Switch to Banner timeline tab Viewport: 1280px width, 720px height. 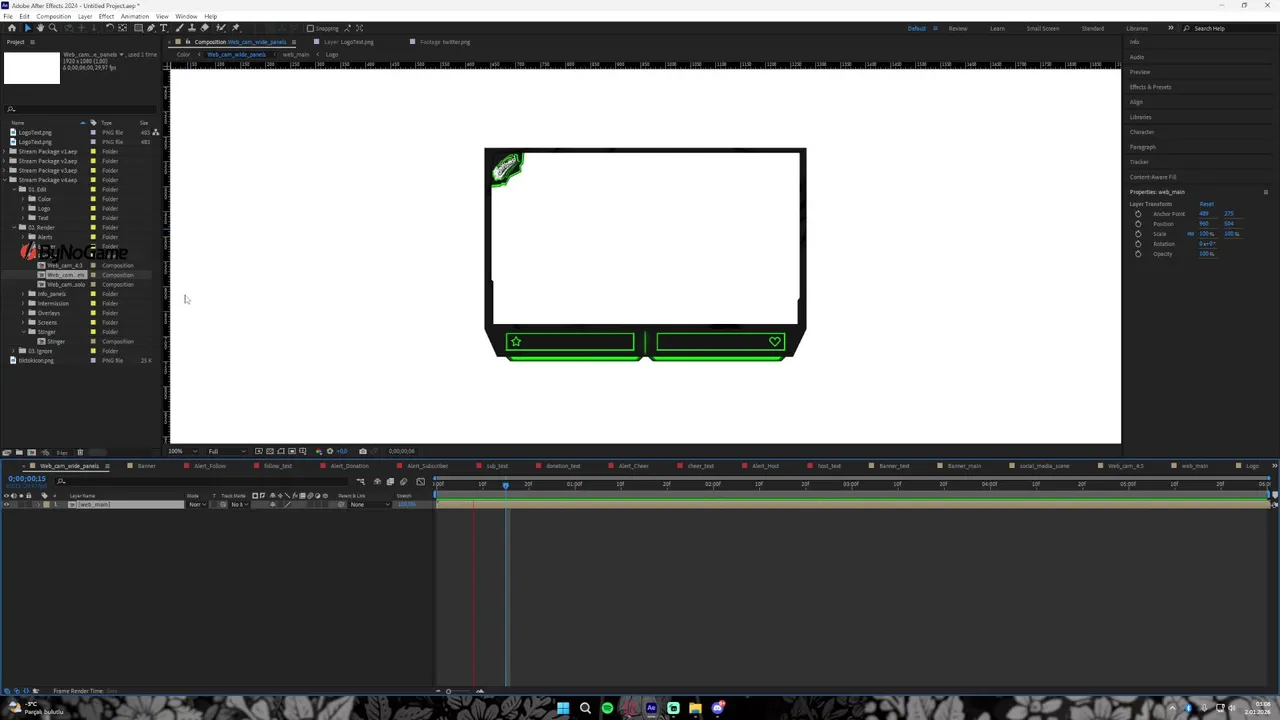point(147,466)
